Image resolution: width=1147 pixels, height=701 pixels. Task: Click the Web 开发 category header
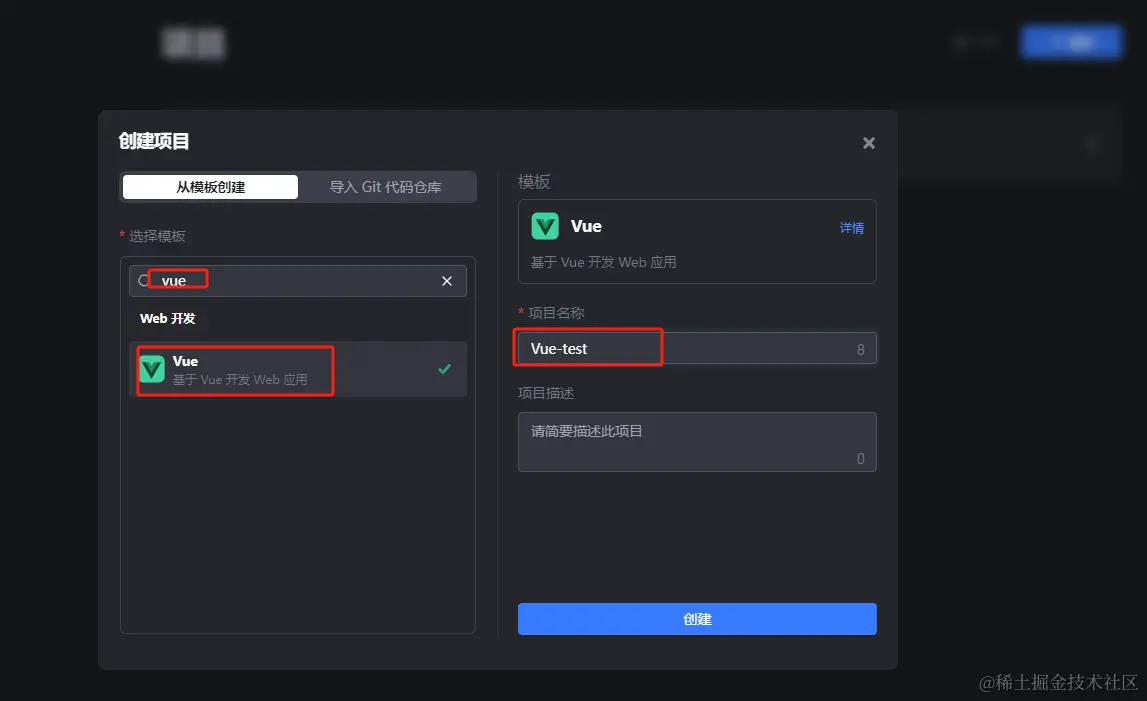(167, 319)
